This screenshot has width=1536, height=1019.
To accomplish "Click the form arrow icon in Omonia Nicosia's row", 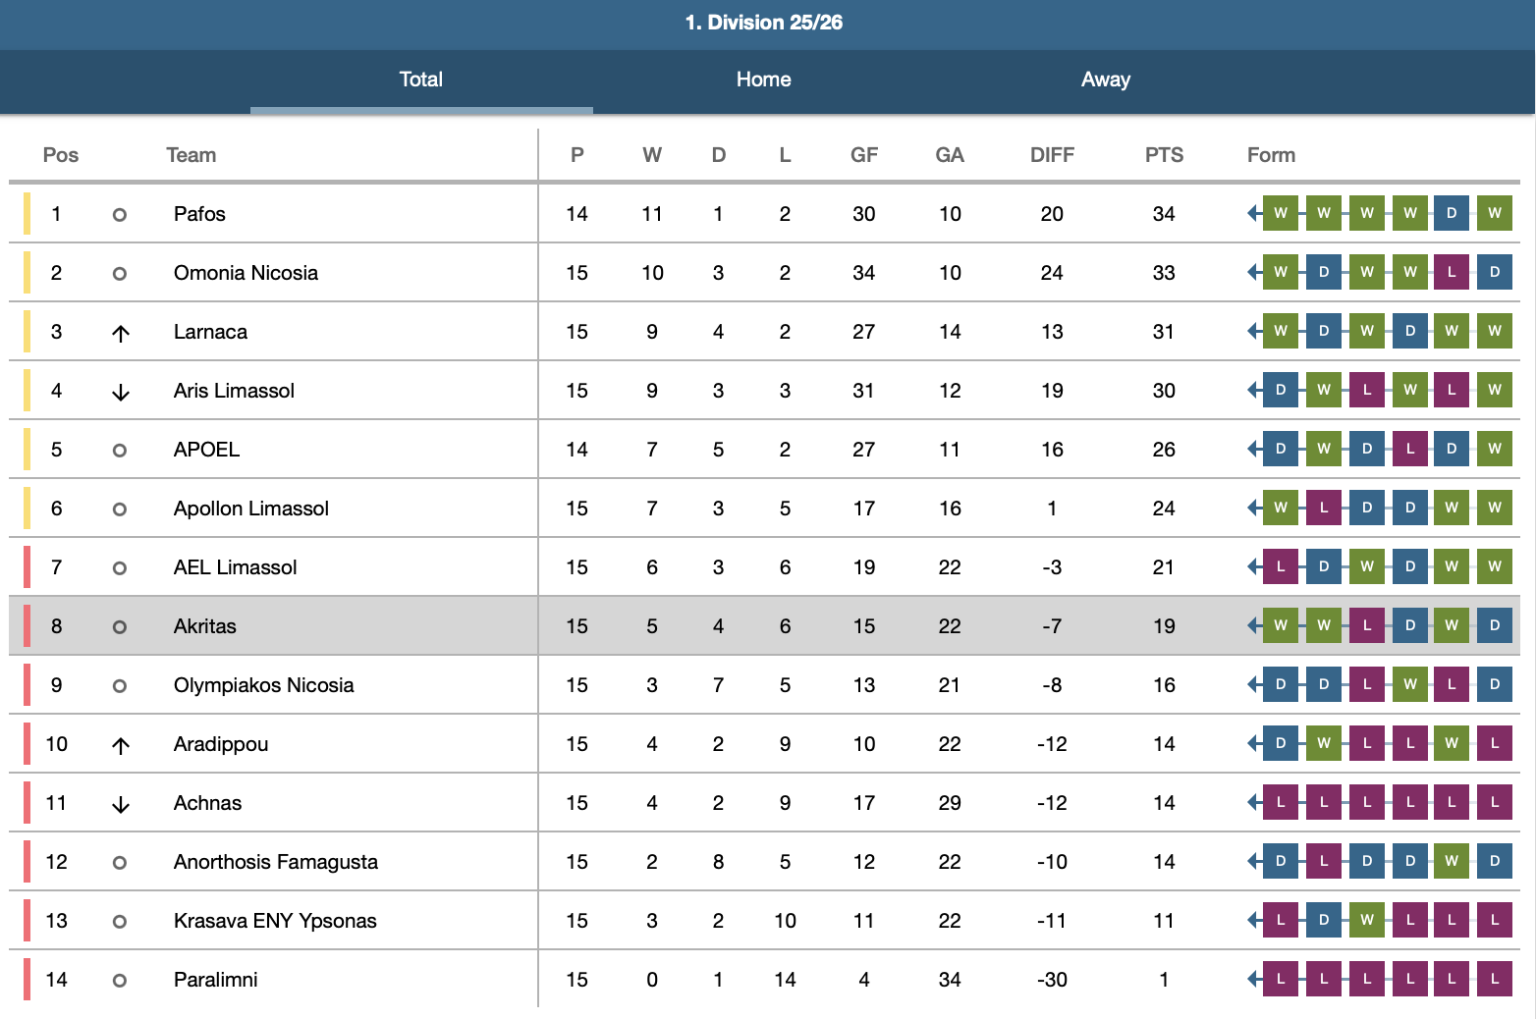I will 1254,272.
